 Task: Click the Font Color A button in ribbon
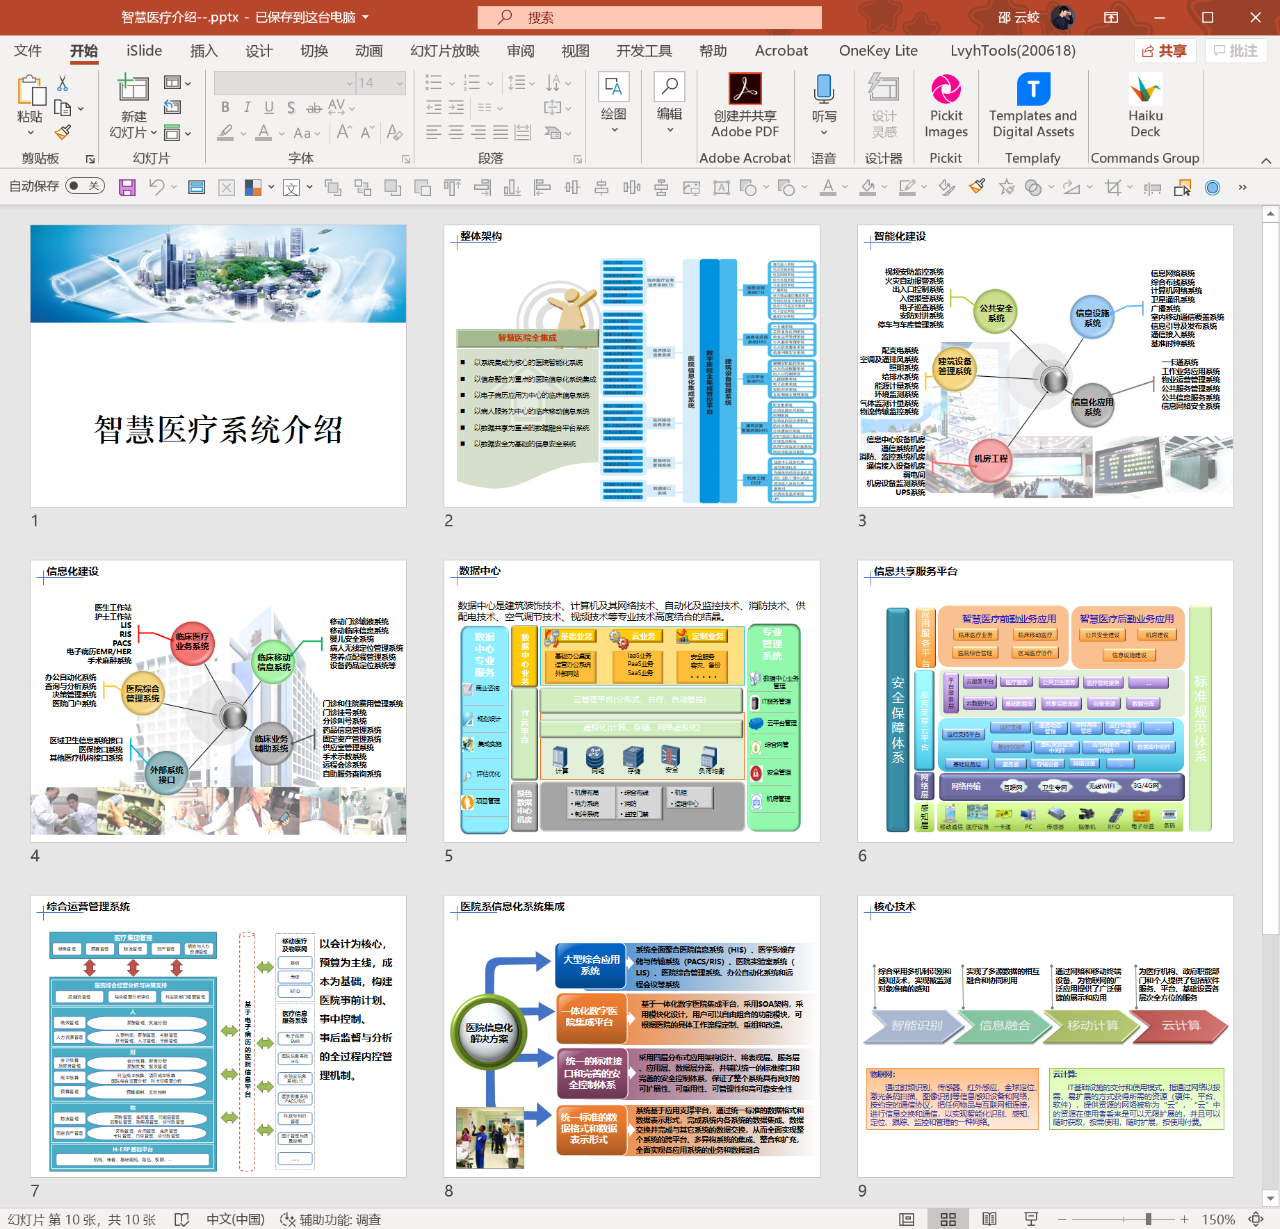(x=263, y=132)
